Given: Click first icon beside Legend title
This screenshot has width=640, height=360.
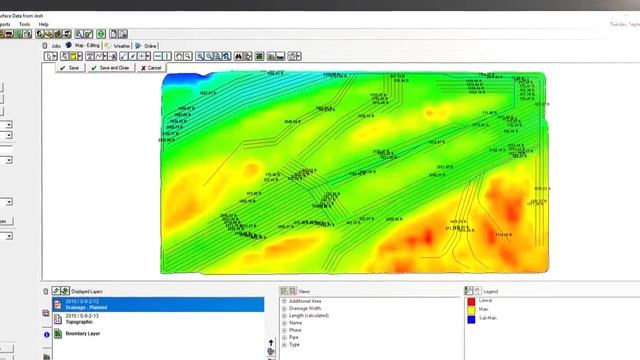Looking at the screenshot, I should point(469,291).
